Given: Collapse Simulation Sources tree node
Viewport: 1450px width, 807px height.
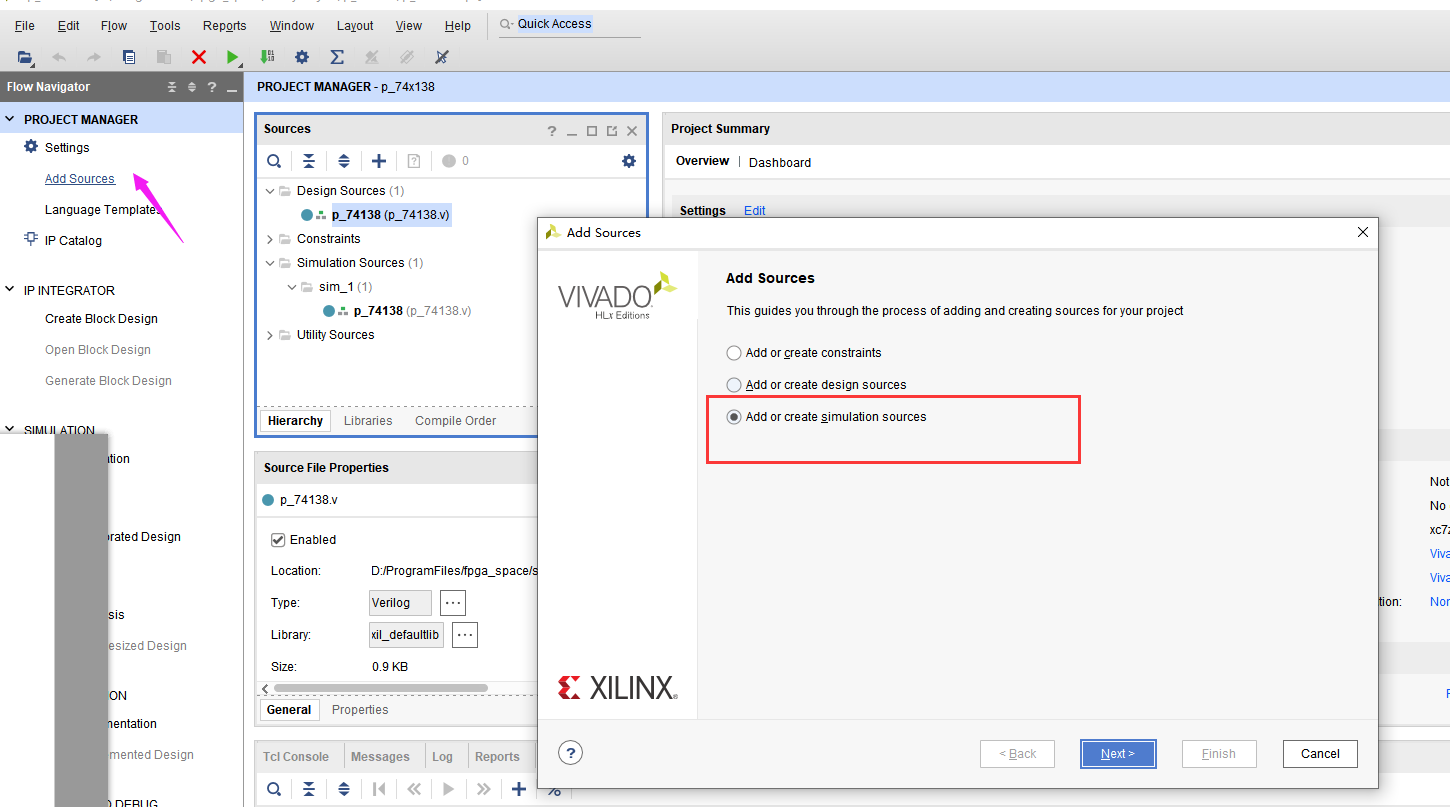Looking at the screenshot, I should point(270,263).
